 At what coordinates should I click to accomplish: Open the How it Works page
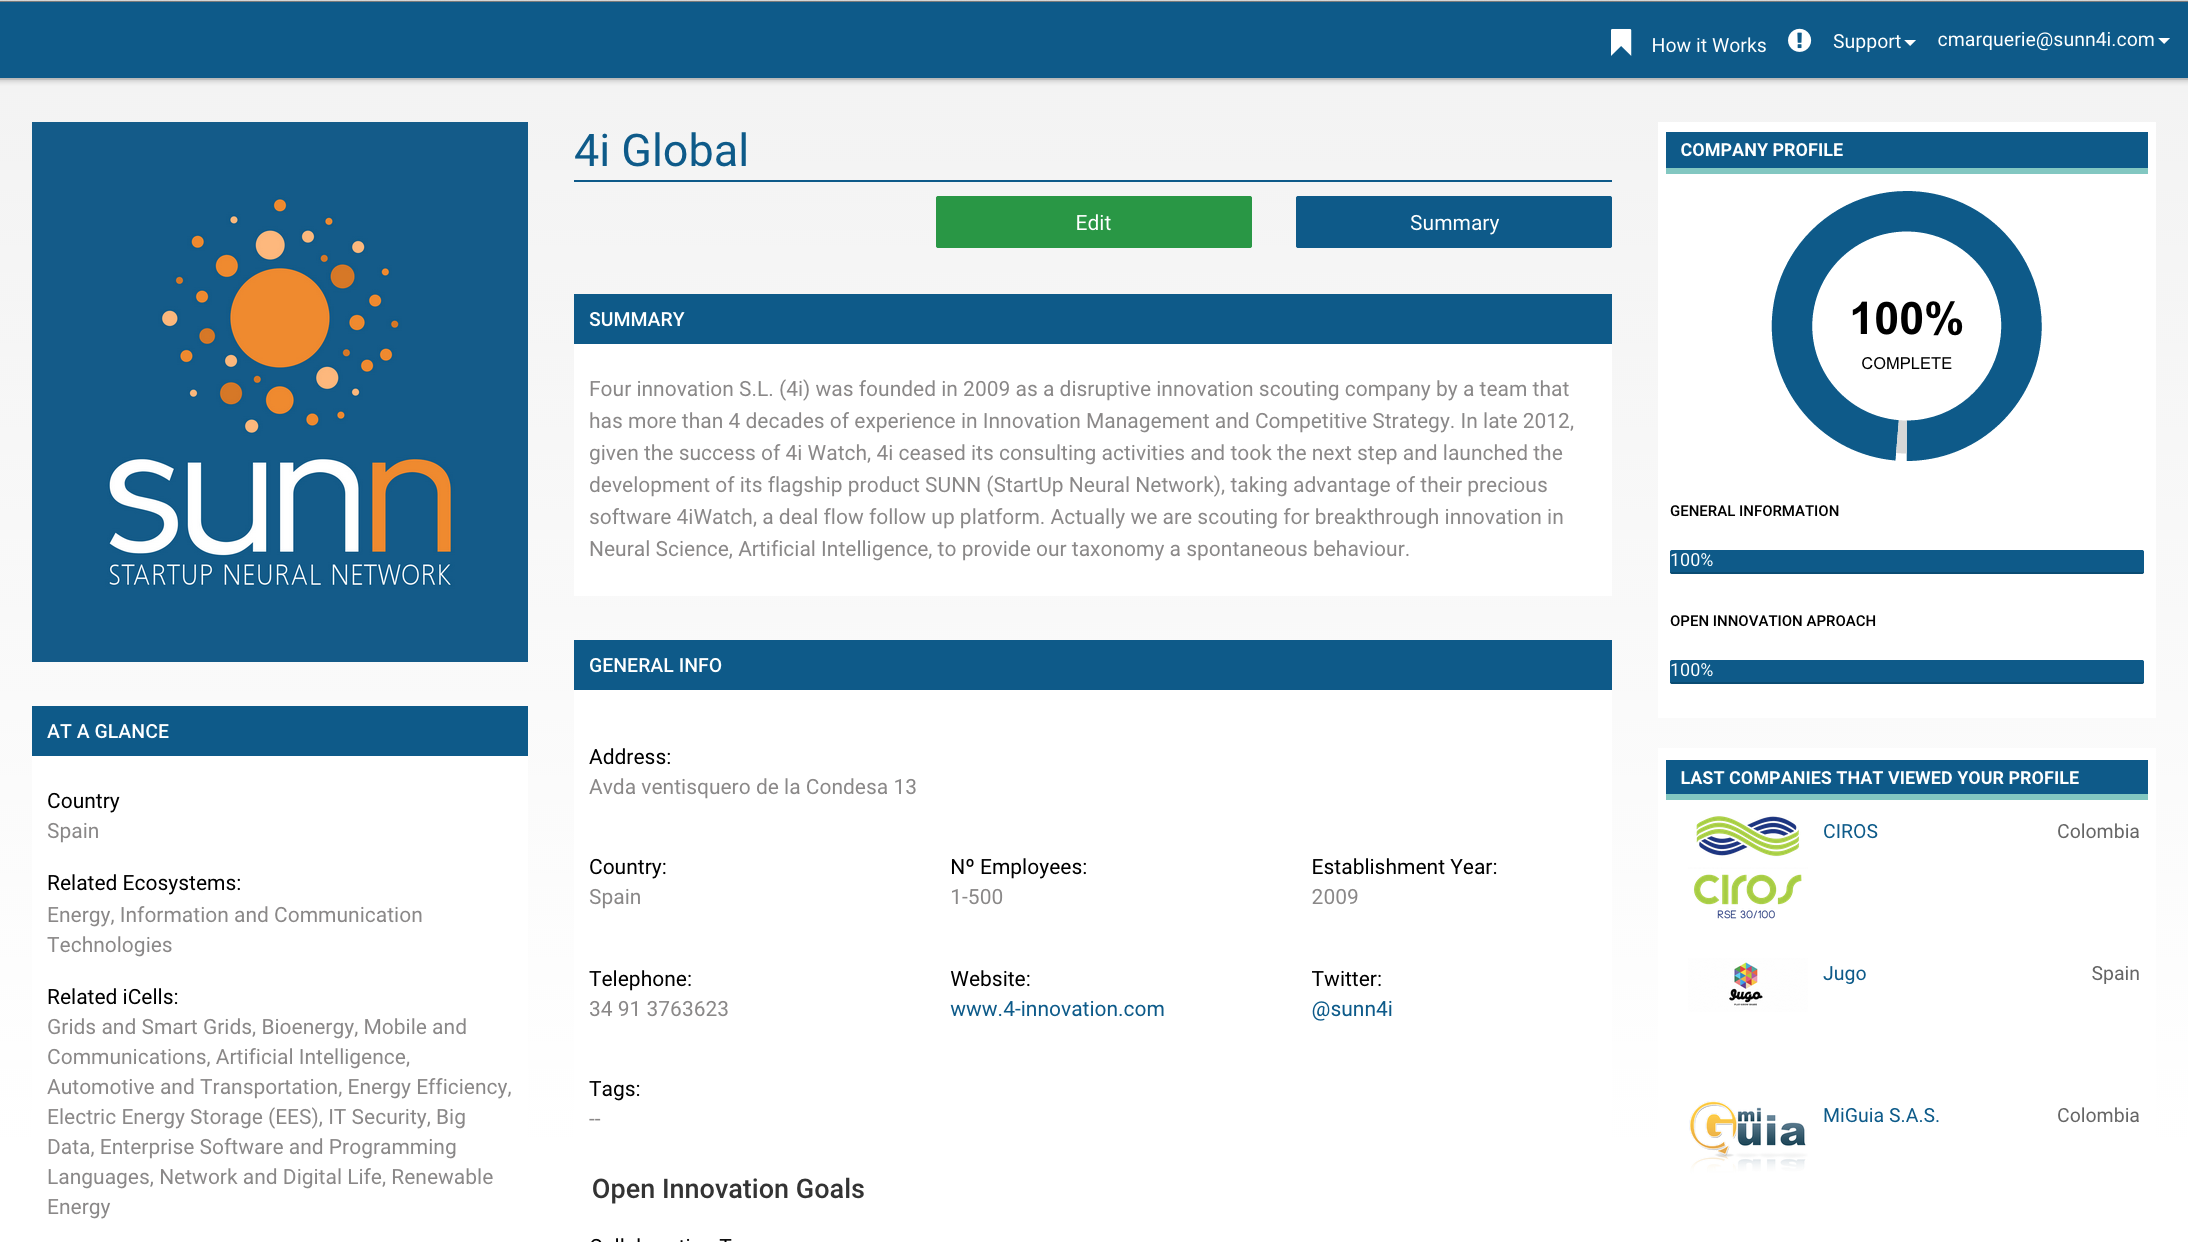(x=1708, y=45)
